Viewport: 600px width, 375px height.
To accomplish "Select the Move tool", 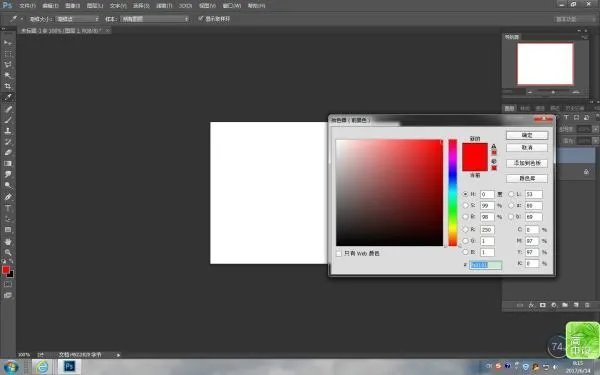I will pos(8,42).
